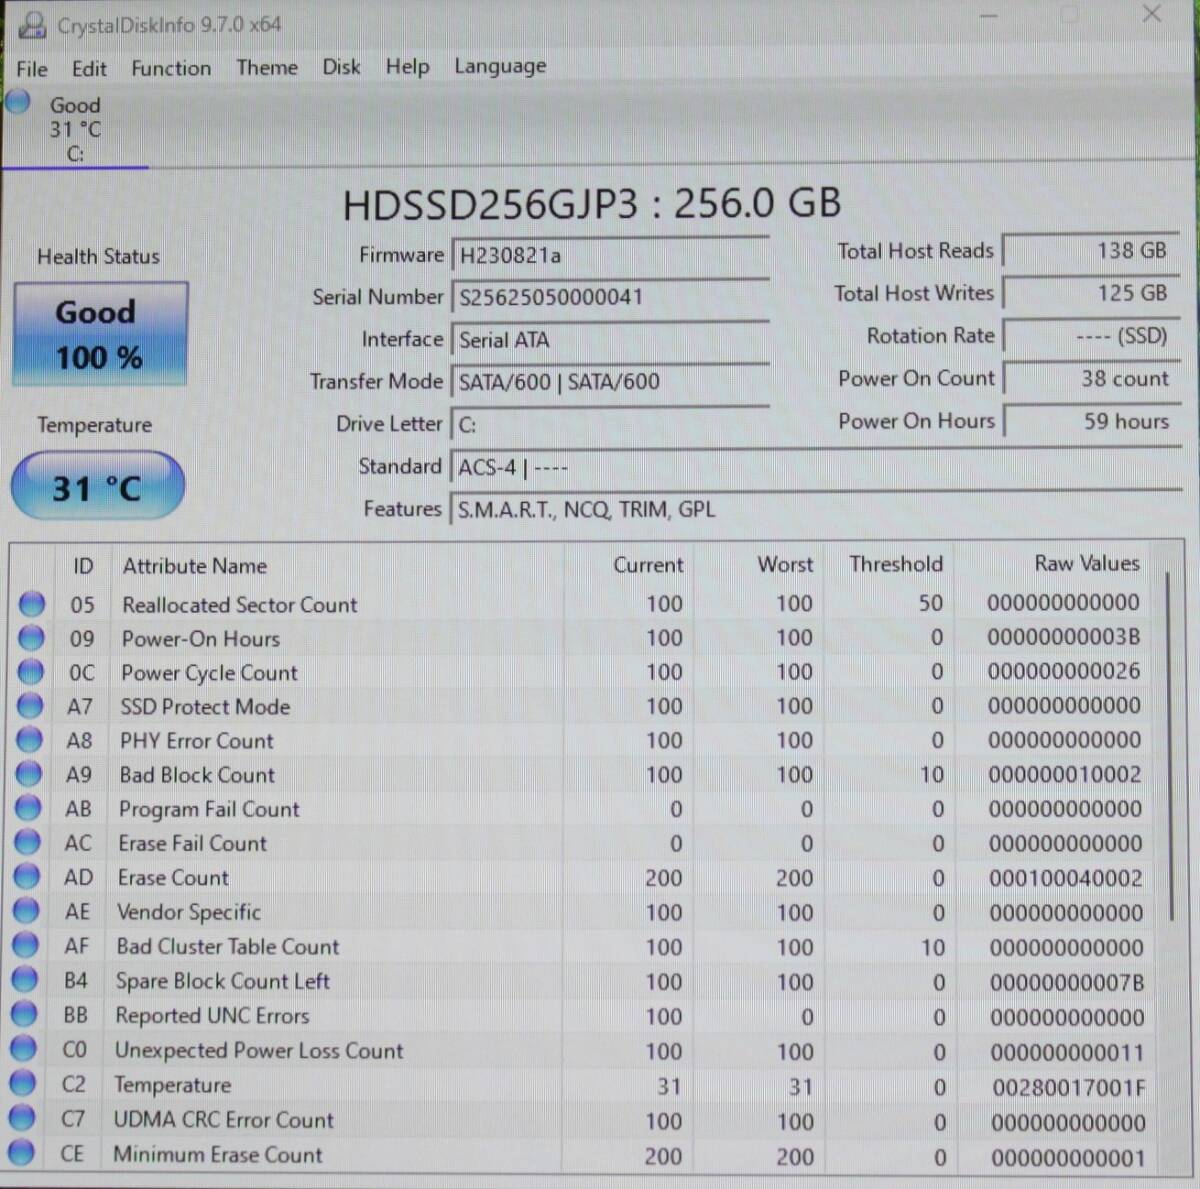Minimize the CrystalDiskInfo window
Image resolution: width=1200 pixels, height=1189 pixels.
coord(988,15)
